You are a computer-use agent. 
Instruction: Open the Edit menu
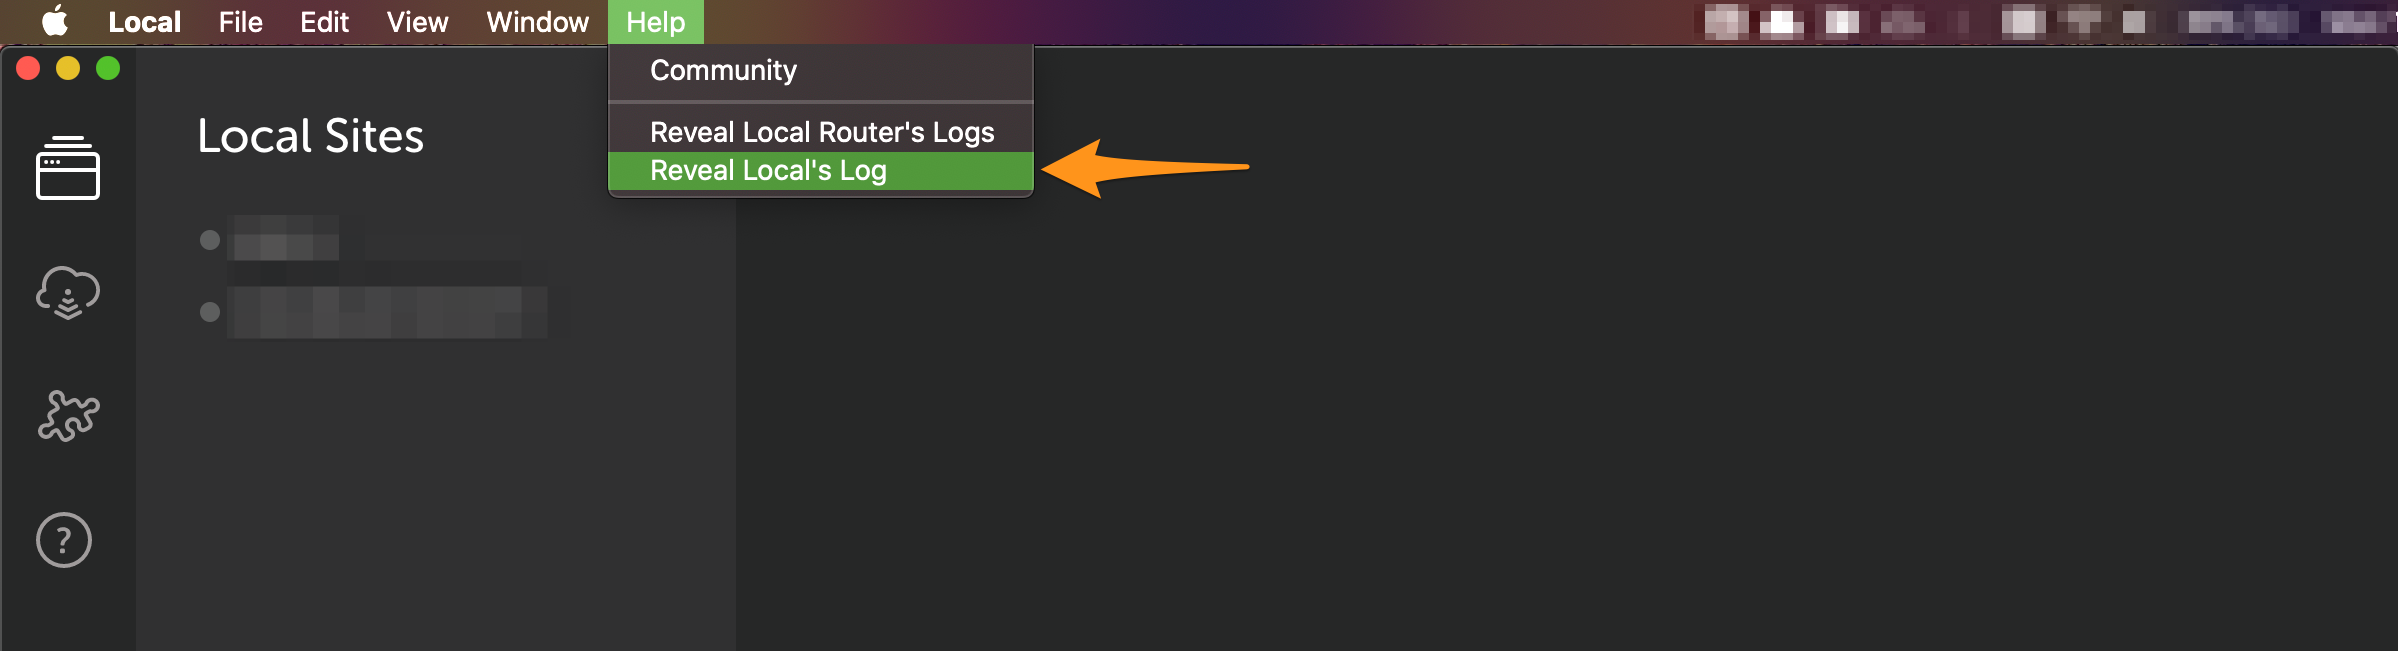pyautogui.click(x=324, y=22)
